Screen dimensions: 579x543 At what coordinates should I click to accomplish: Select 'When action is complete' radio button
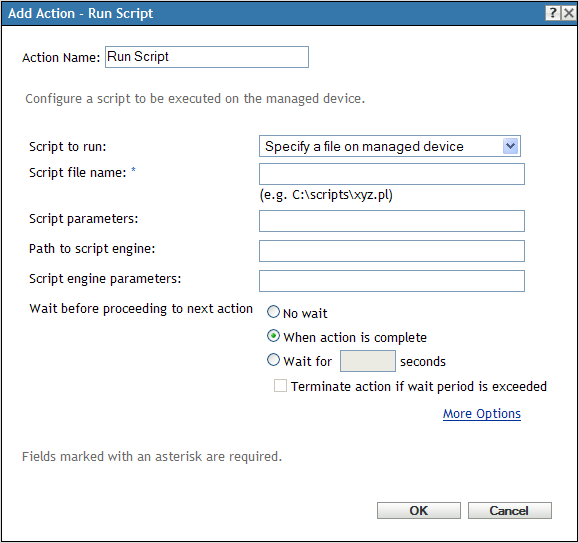pyautogui.click(x=273, y=336)
